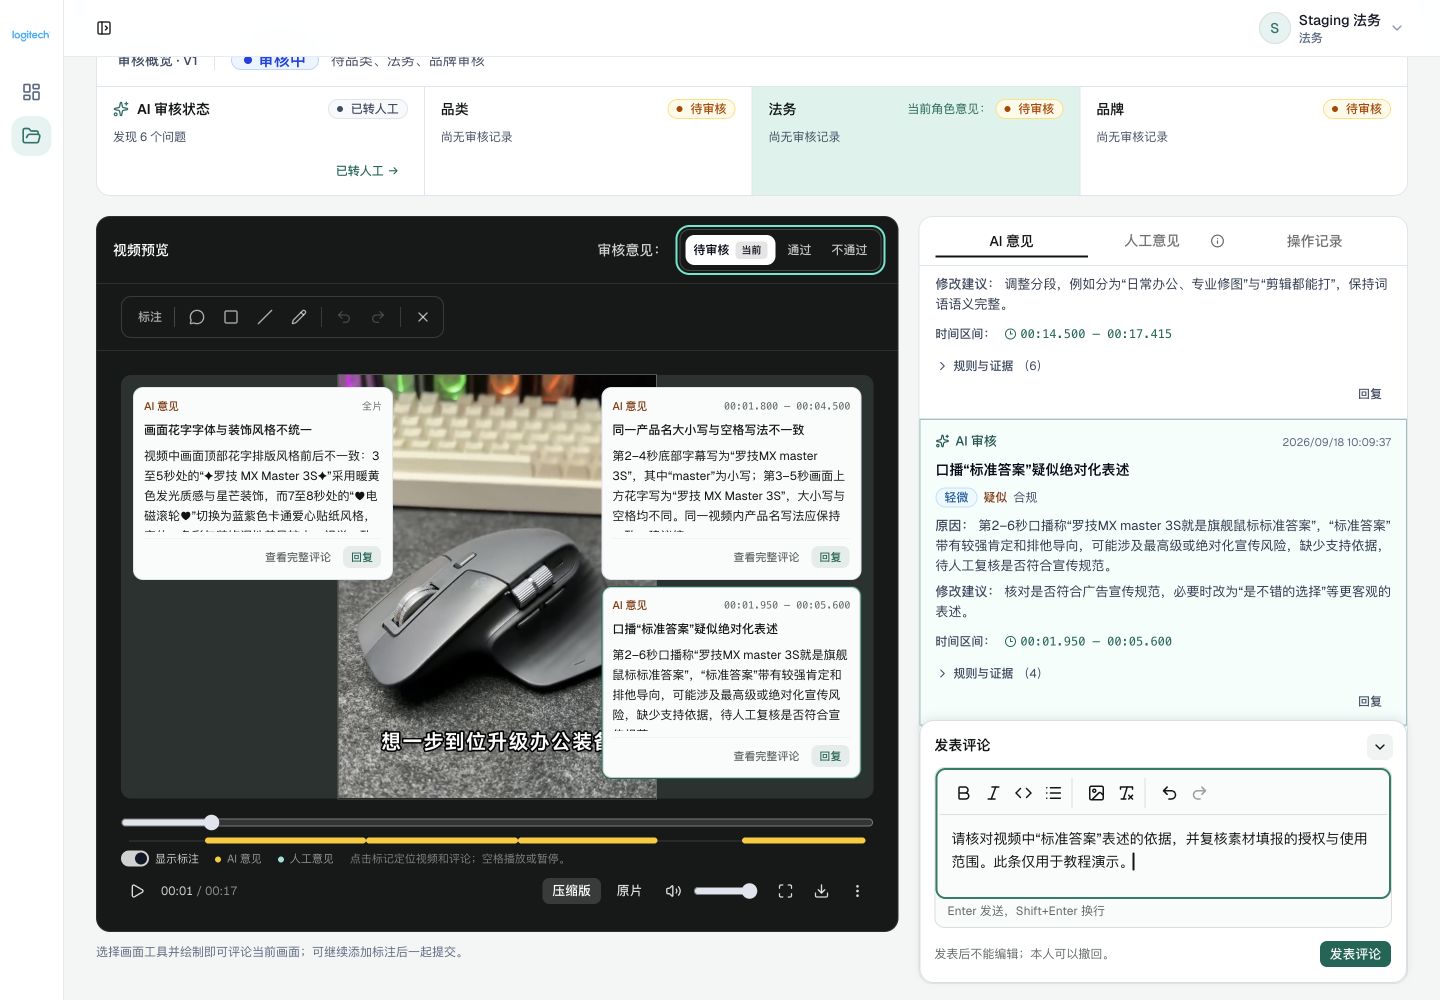
Task: Toggle AI 意见 legend marker
Action: (238, 859)
